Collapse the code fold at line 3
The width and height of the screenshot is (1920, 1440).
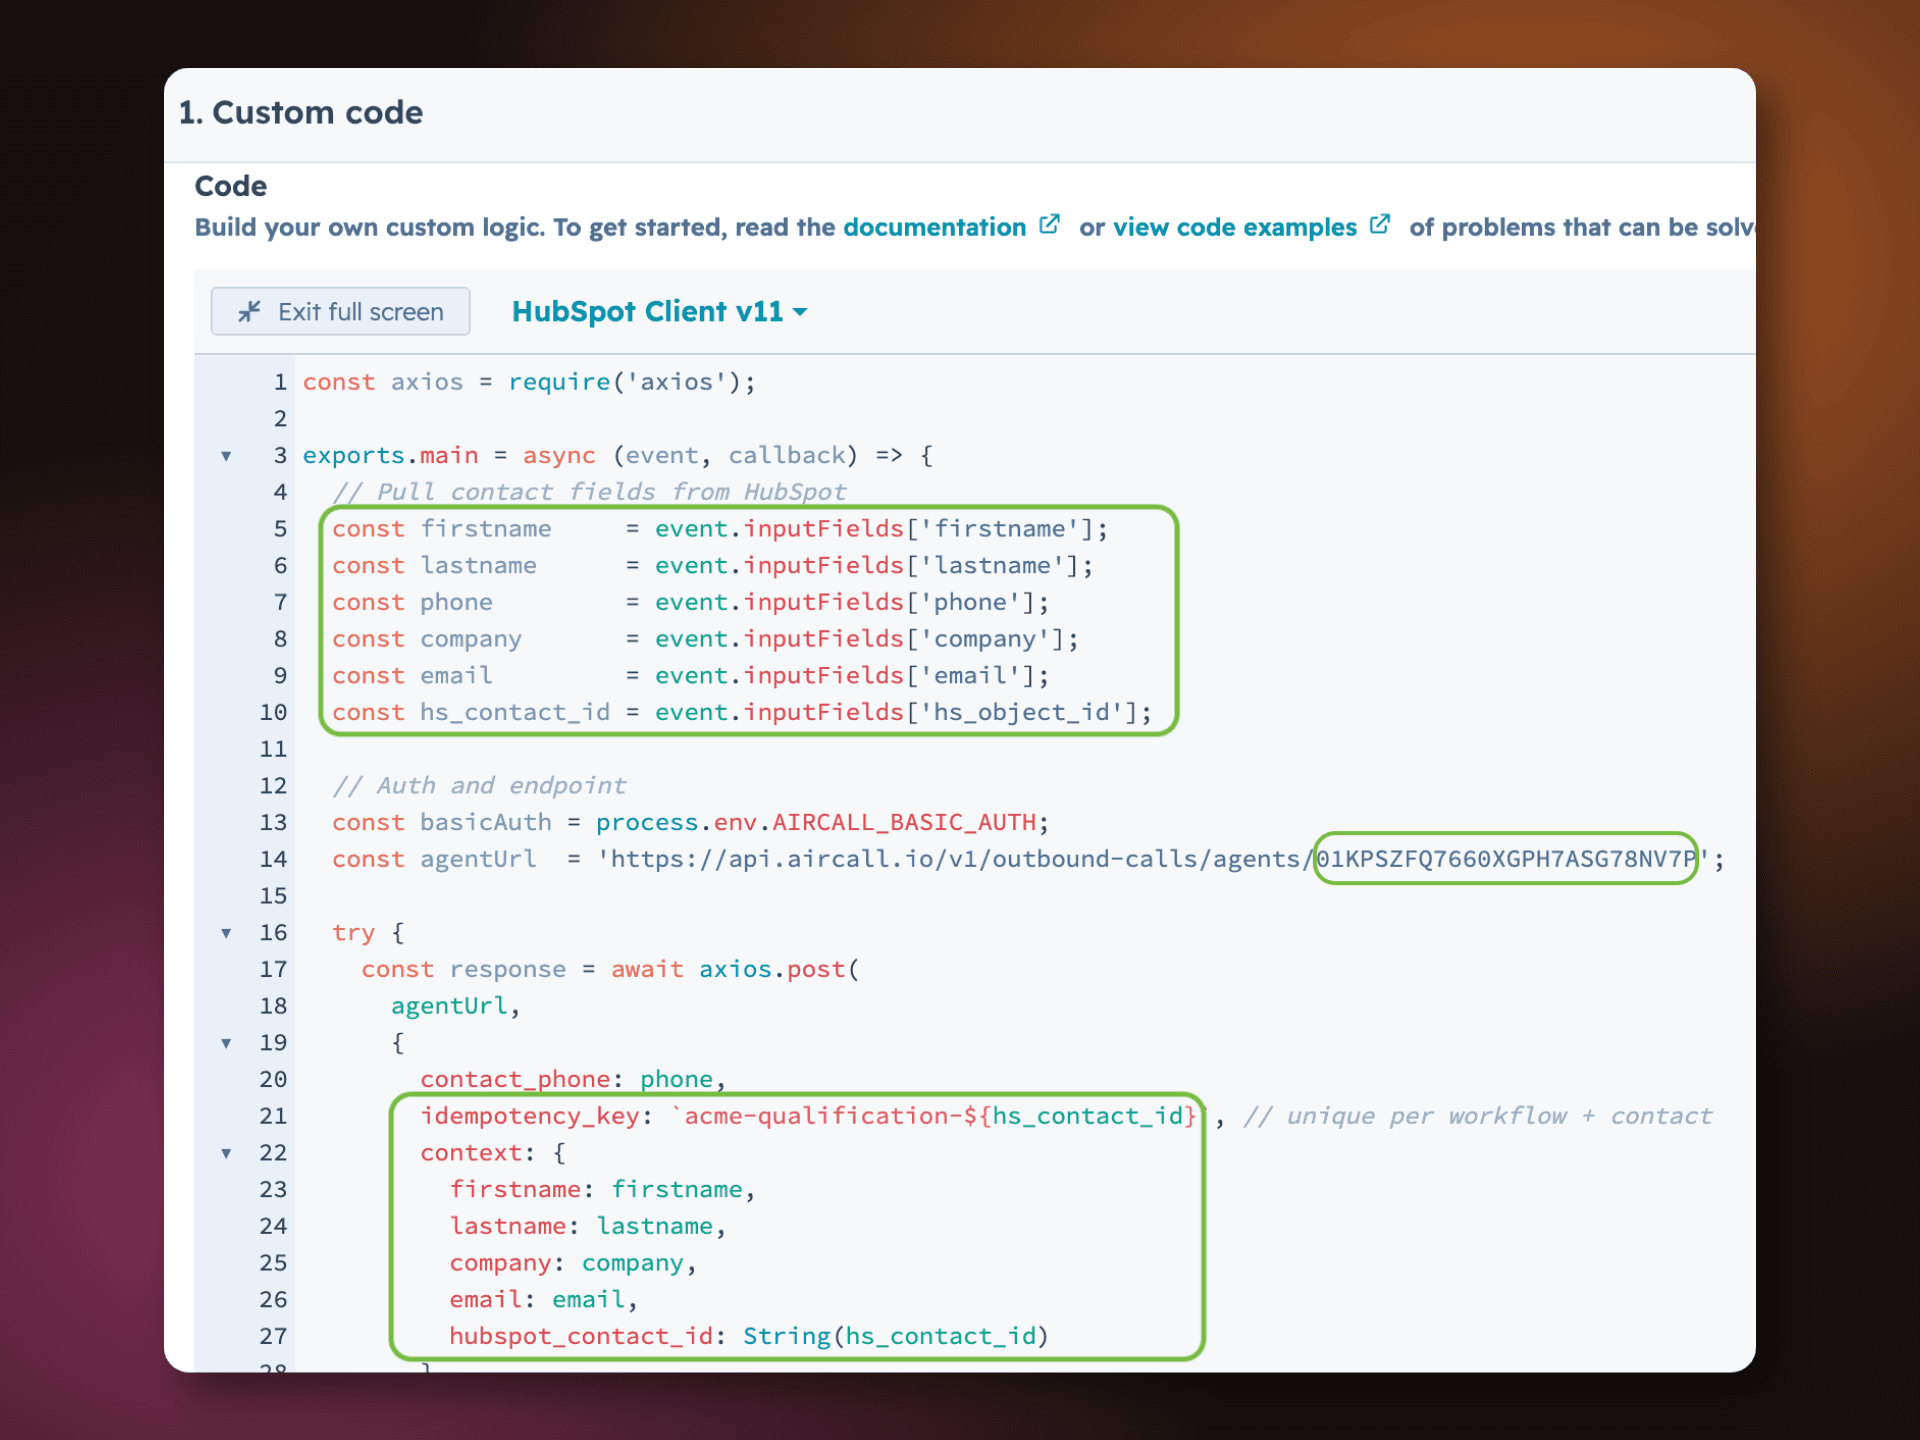click(x=227, y=456)
